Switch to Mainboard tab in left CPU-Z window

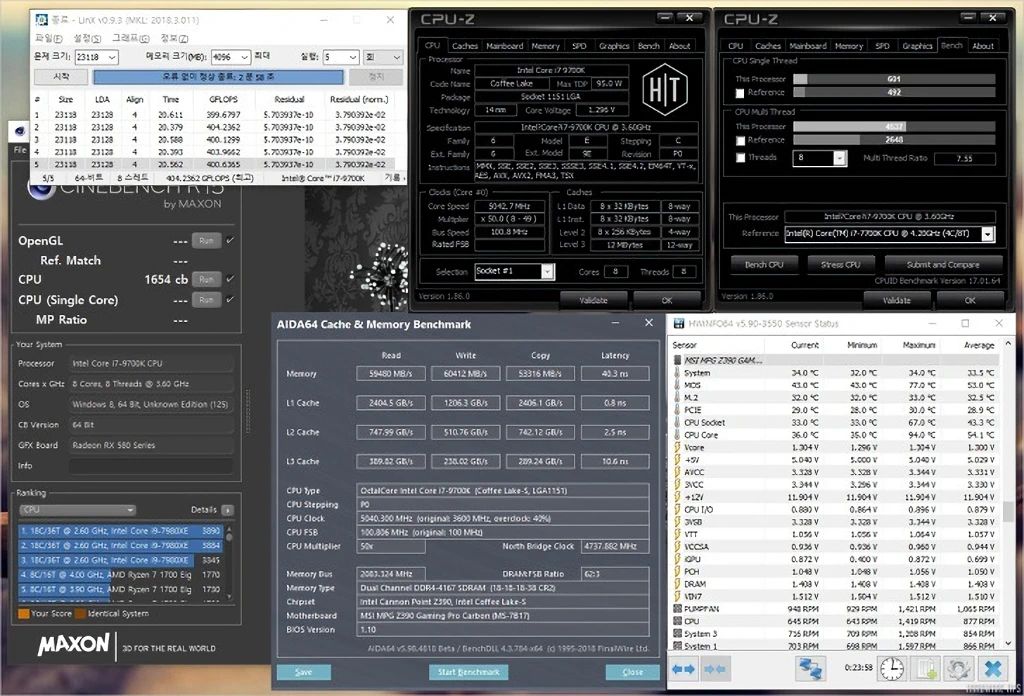[504, 46]
